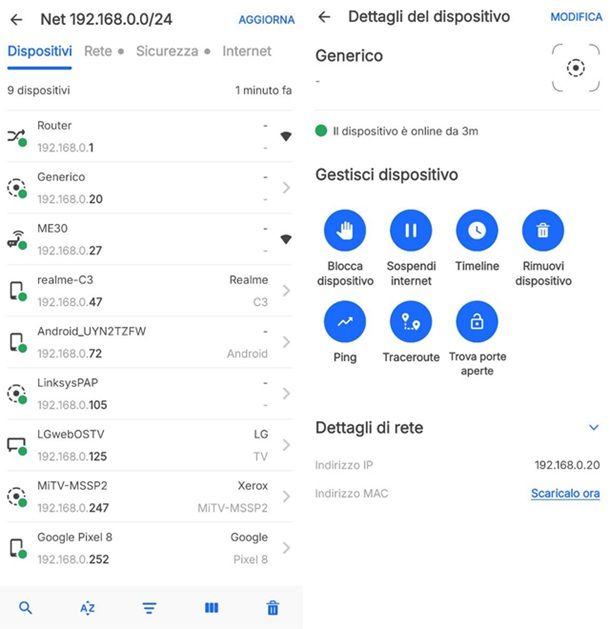Tap the LGwebOSTV television icon

coord(17,445)
